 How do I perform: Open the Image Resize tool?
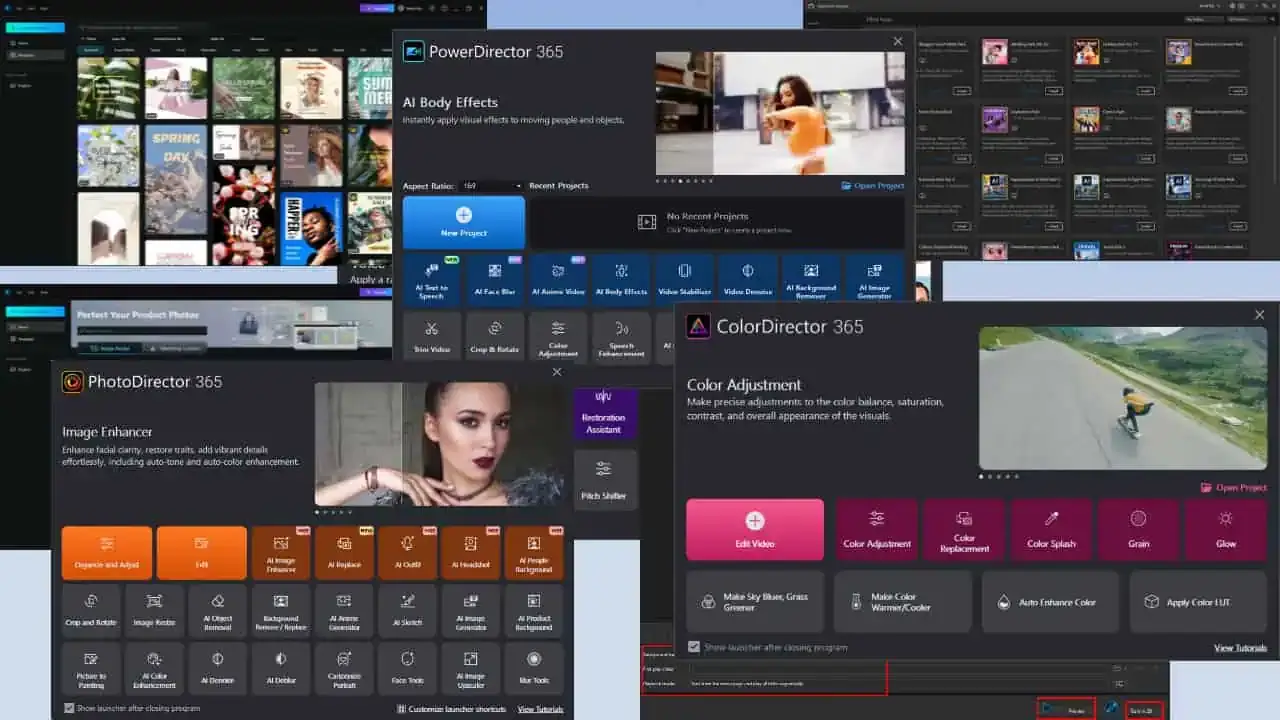pos(154,611)
